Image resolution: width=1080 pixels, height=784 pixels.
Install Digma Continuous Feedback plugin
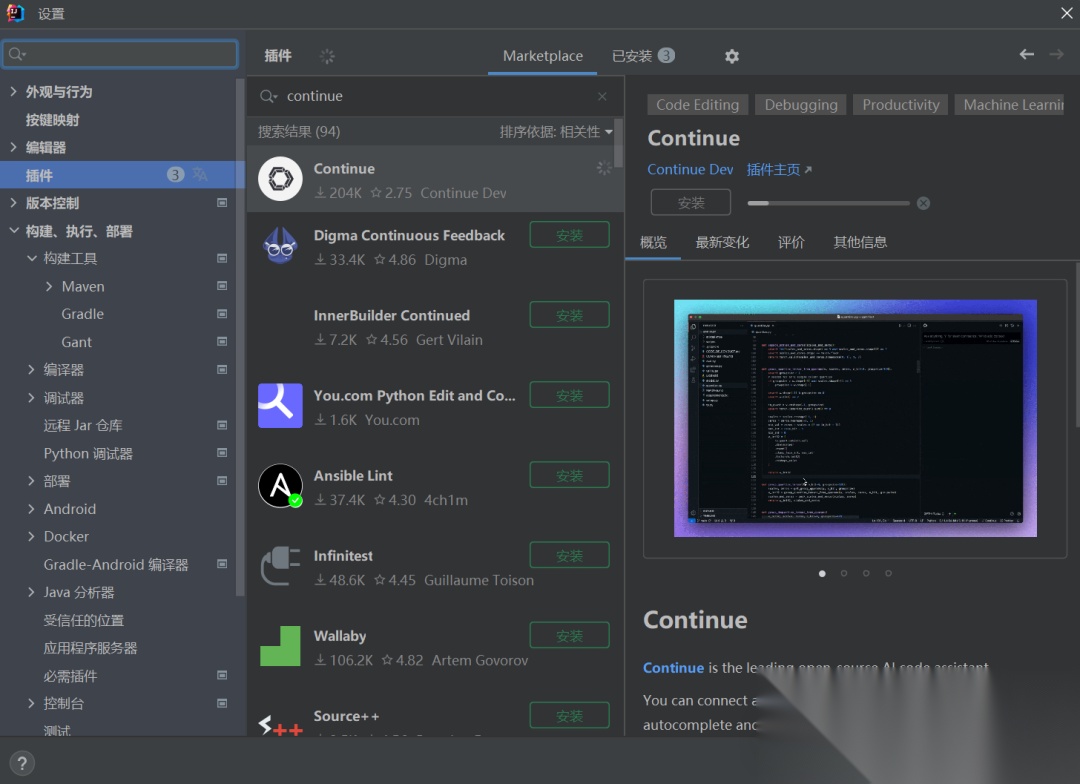[x=570, y=235]
